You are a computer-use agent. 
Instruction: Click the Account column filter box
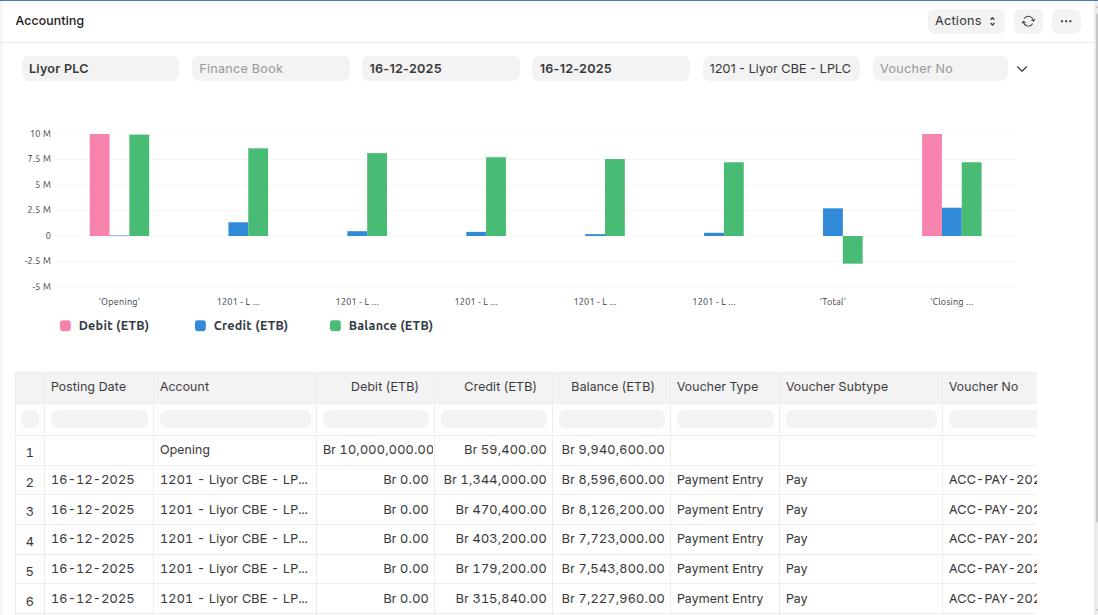[x=235, y=419]
